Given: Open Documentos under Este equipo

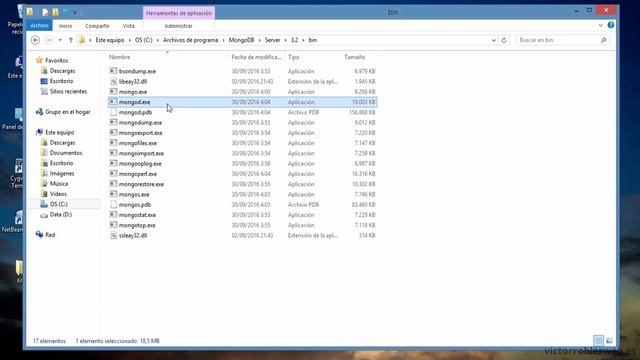Looking at the screenshot, I should (66, 153).
